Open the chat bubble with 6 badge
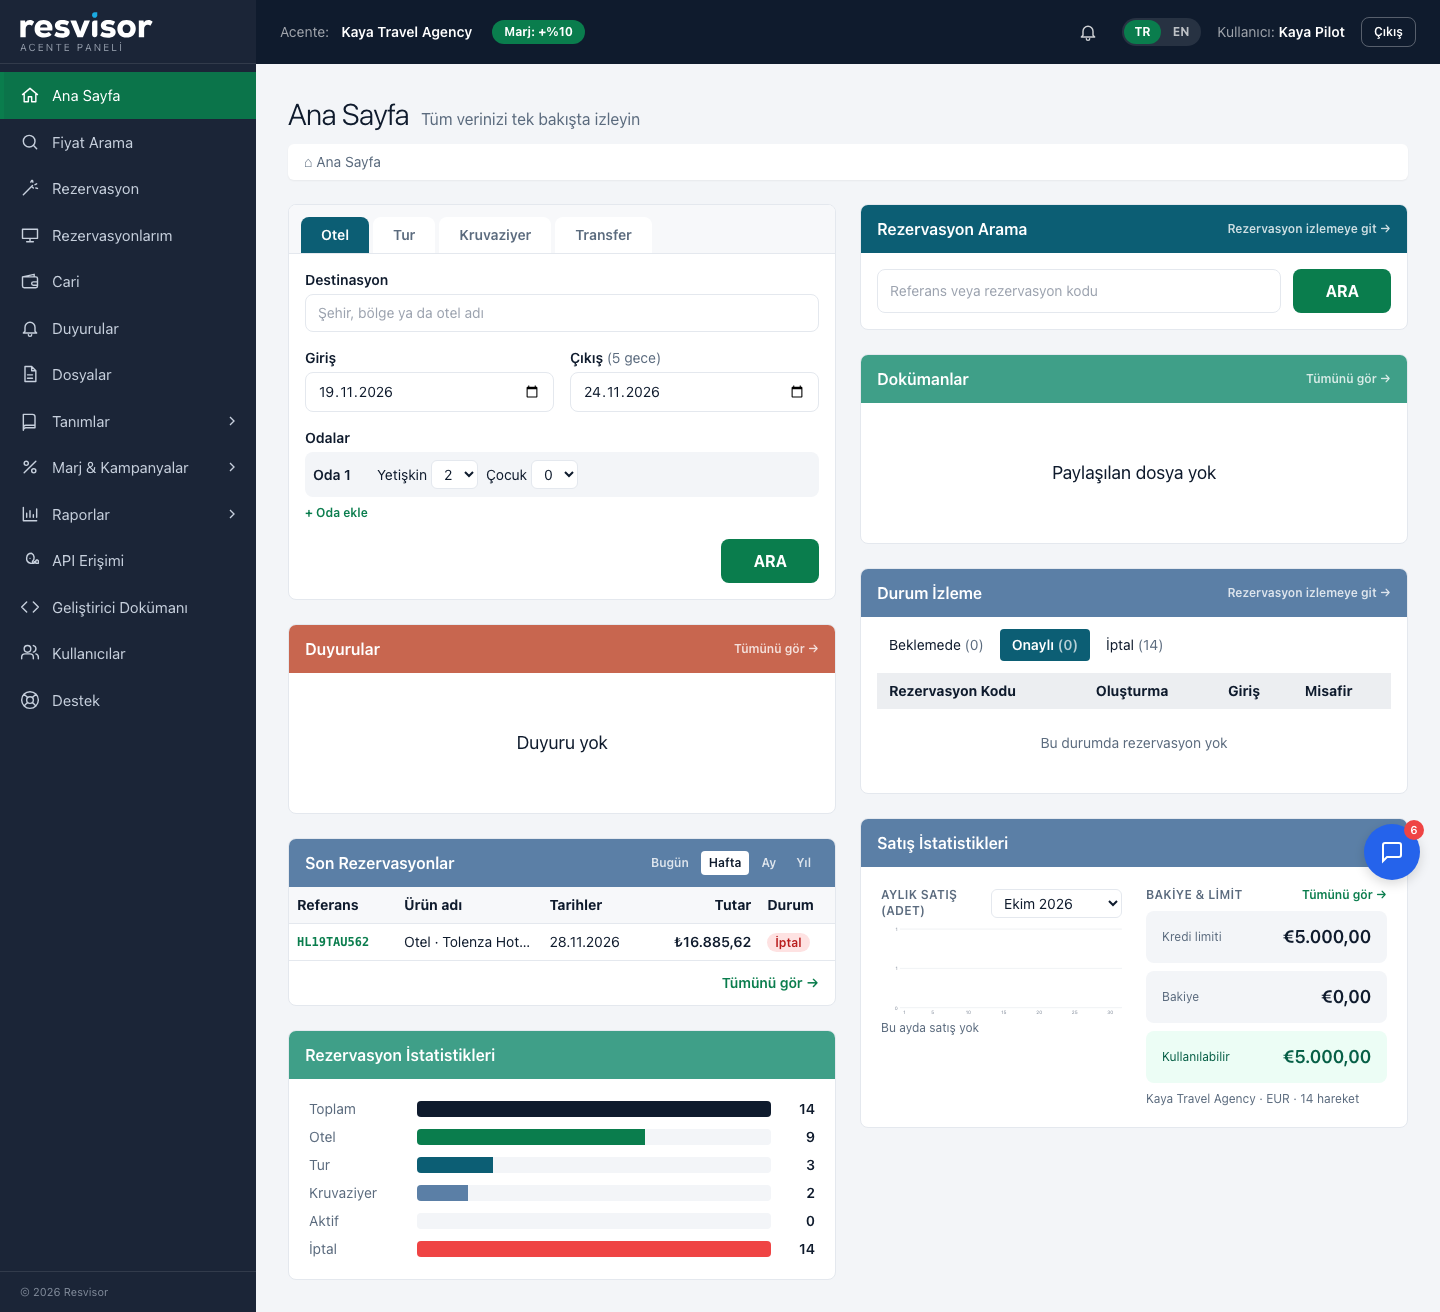Image resolution: width=1440 pixels, height=1312 pixels. click(x=1392, y=852)
